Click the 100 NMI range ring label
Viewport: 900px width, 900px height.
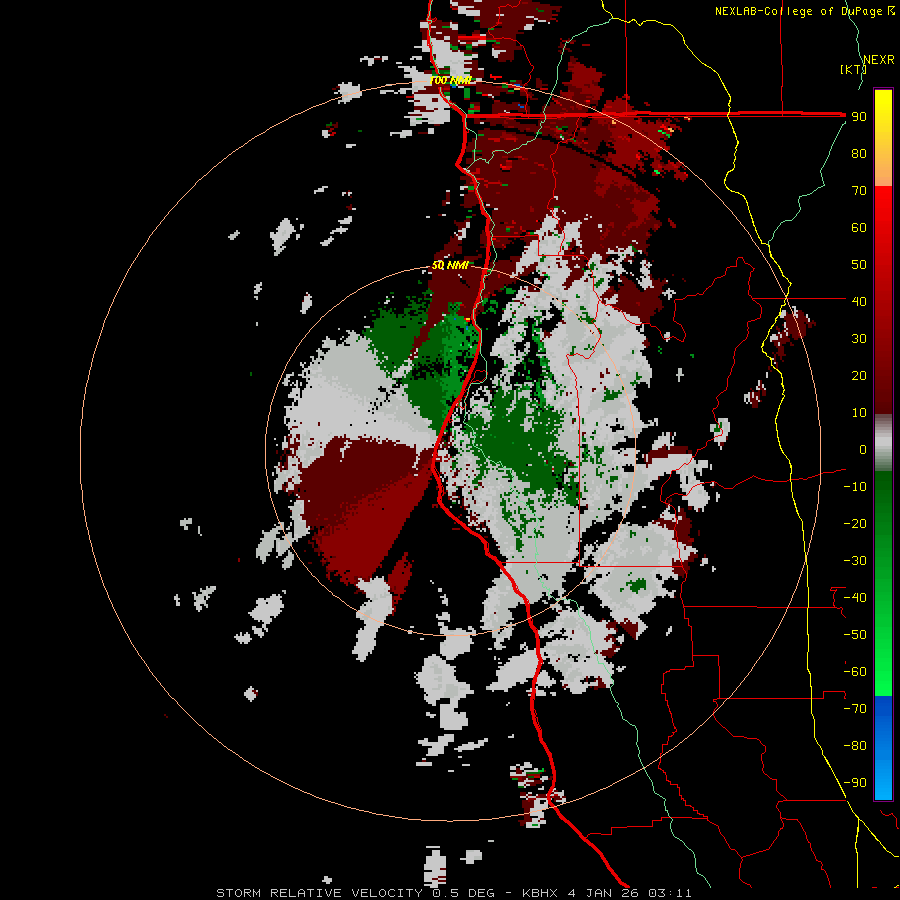click(x=451, y=80)
